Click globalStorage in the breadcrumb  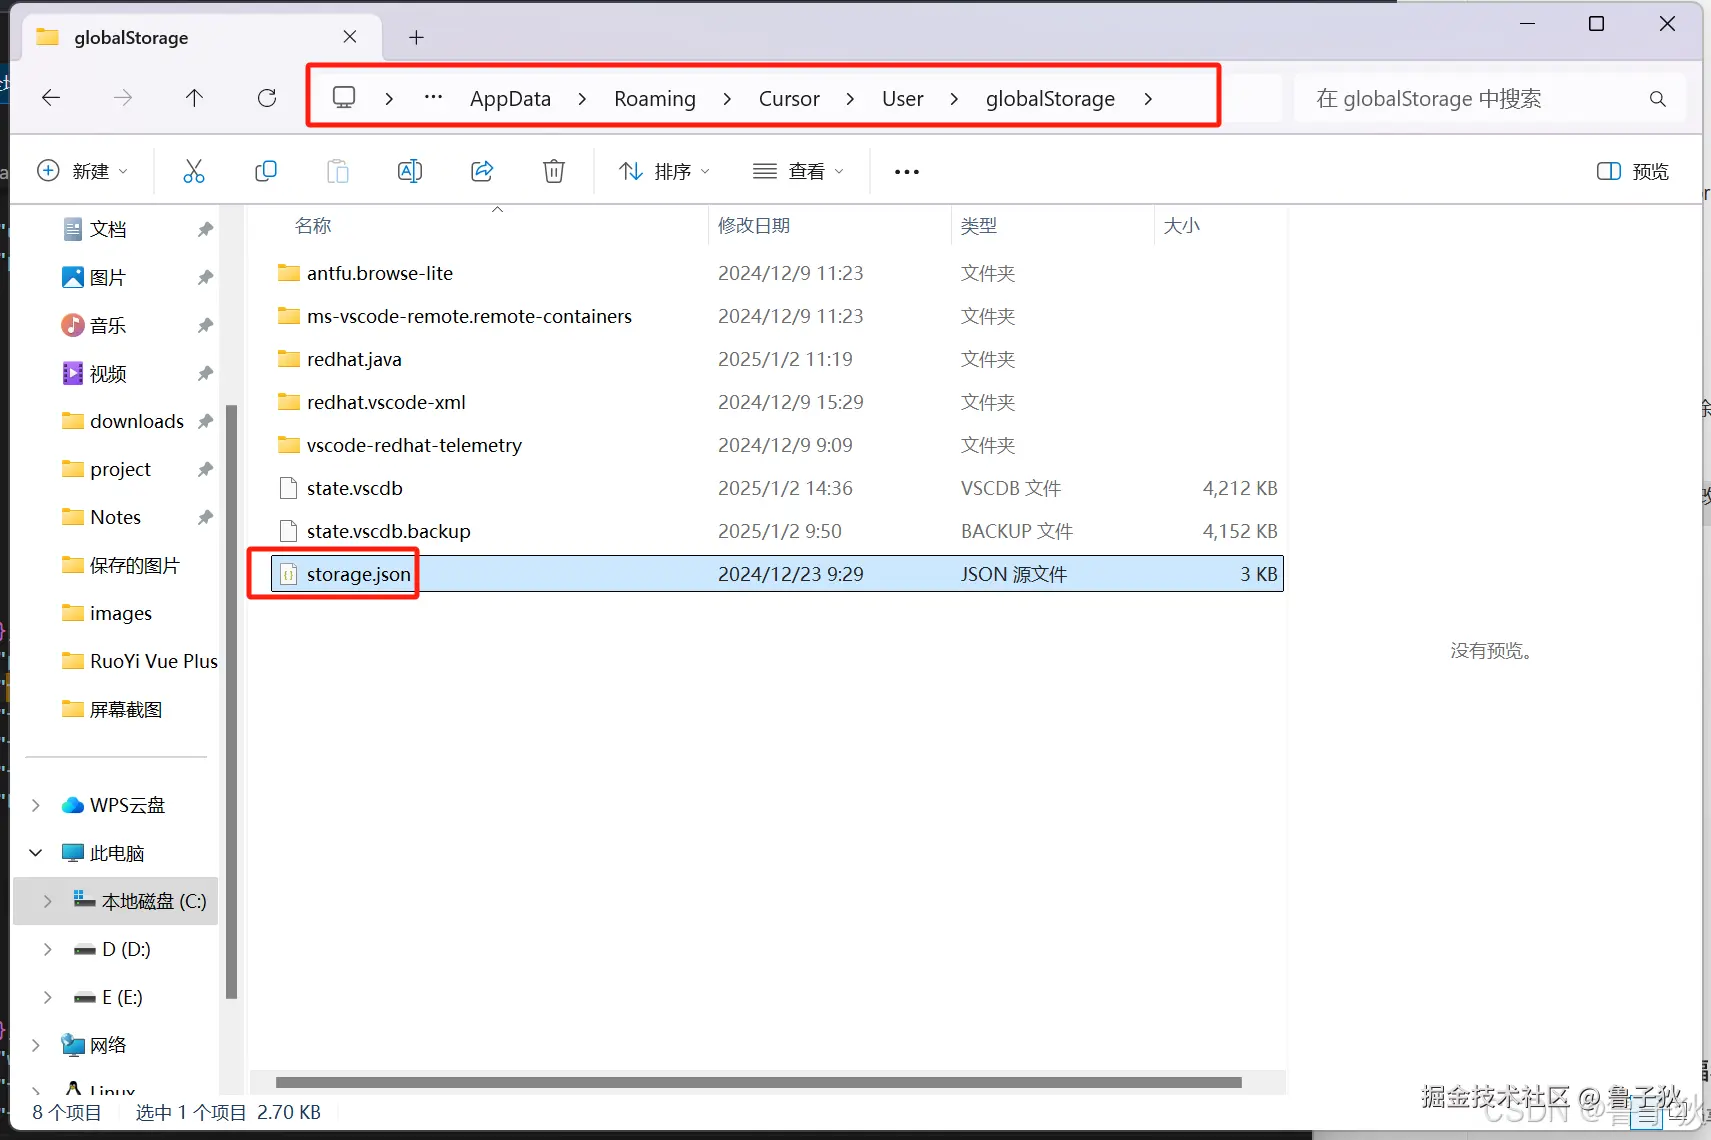(1050, 98)
